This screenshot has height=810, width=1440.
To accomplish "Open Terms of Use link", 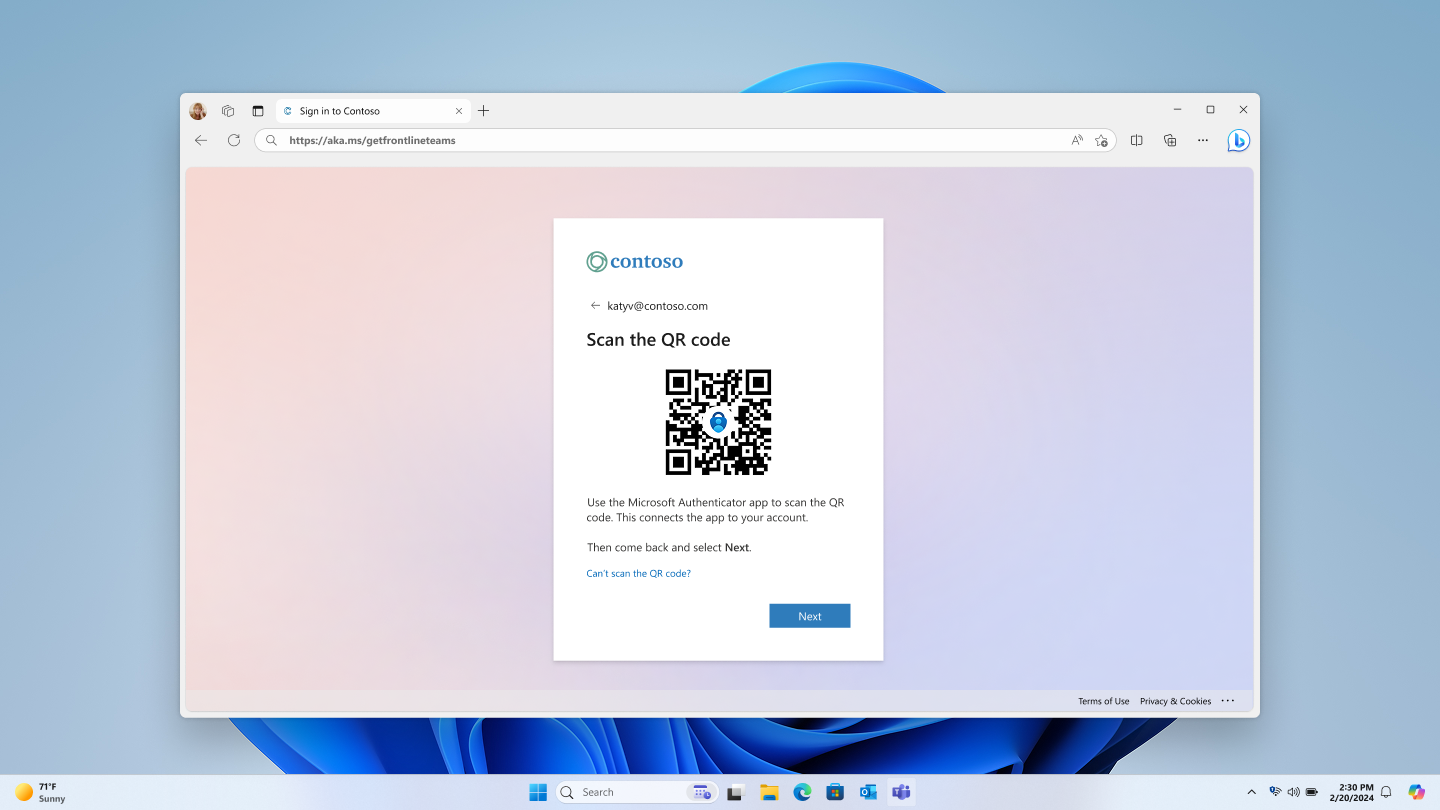I will click(1104, 701).
